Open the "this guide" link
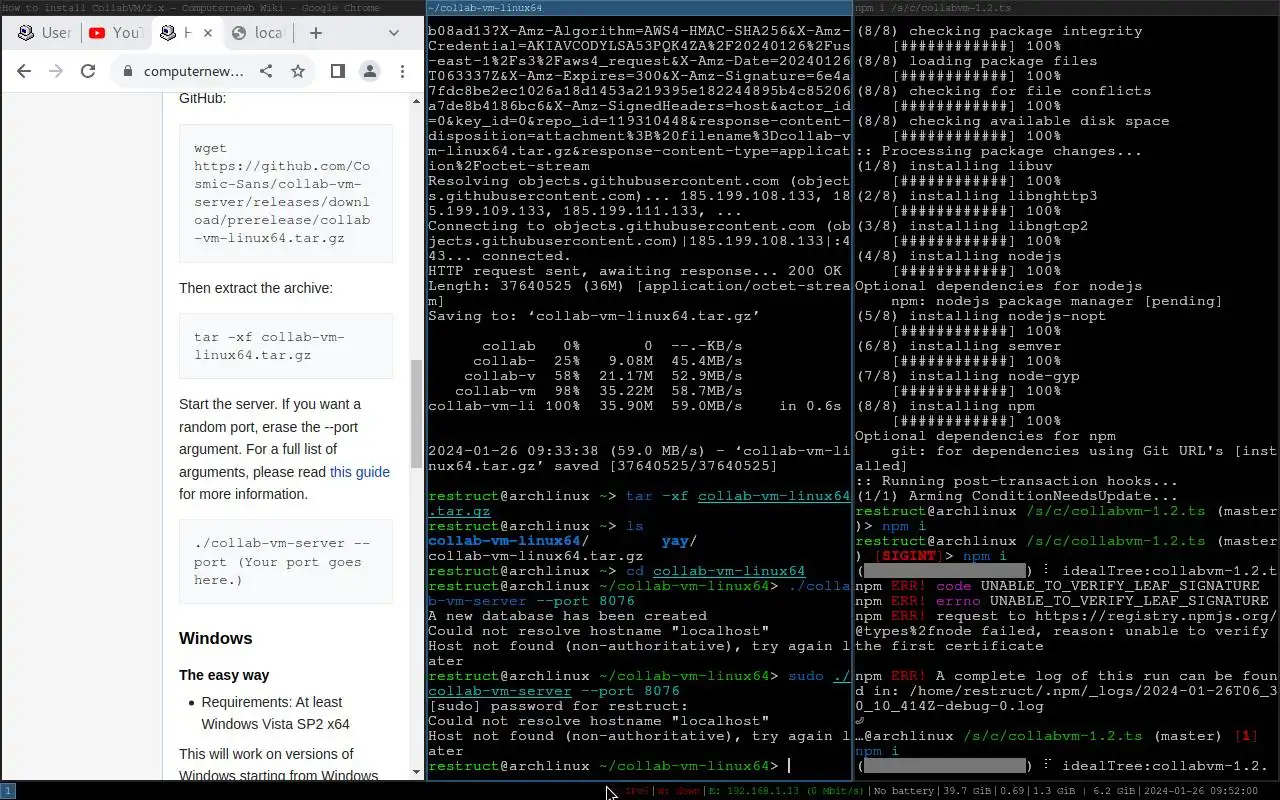The width and height of the screenshot is (1280, 800). (360, 472)
